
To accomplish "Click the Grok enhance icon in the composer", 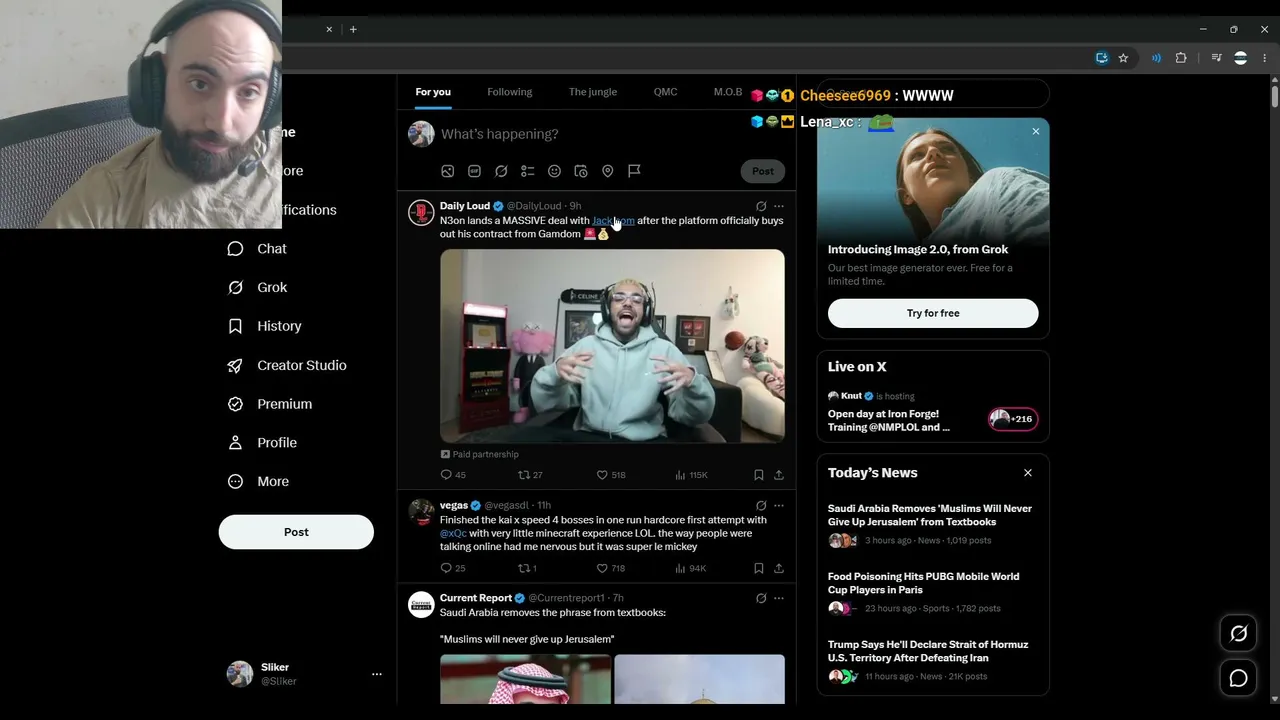I will 501,171.
